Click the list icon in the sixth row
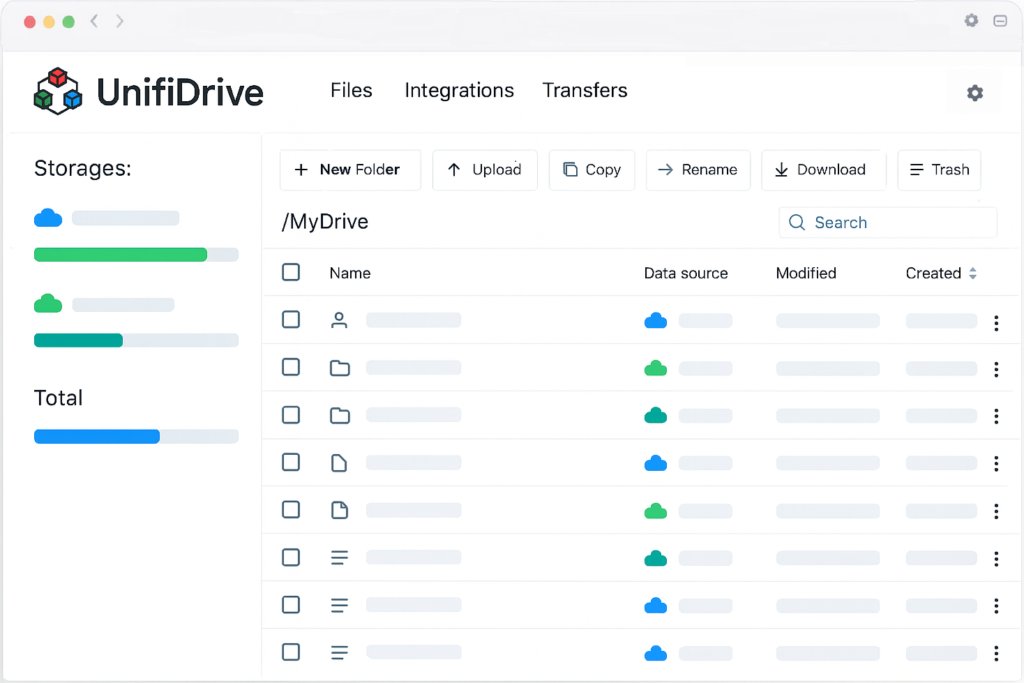1024x683 pixels. (x=340, y=557)
